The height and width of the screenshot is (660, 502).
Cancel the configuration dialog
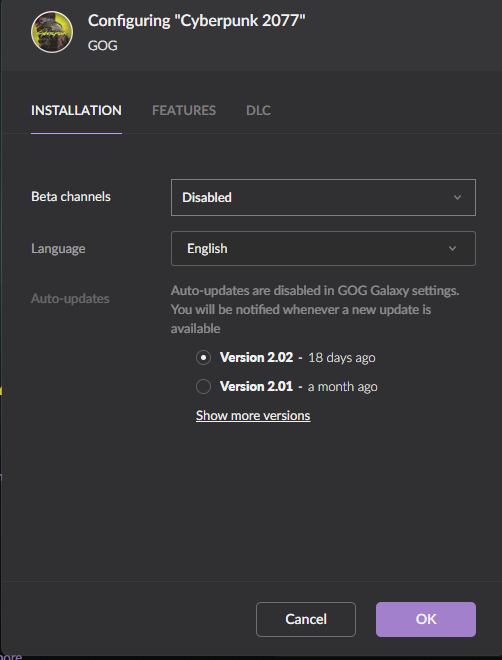pyautogui.click(x=306, y=619)
